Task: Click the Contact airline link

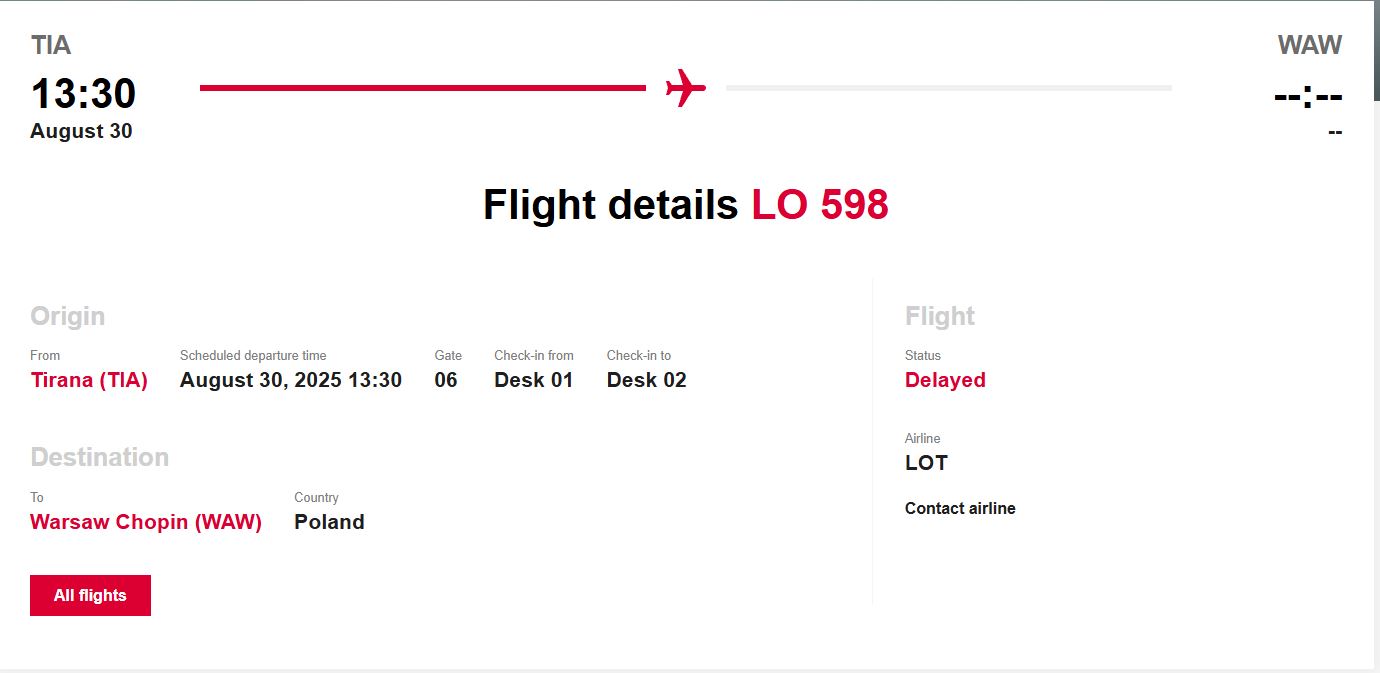Action: tap(960, 508)
